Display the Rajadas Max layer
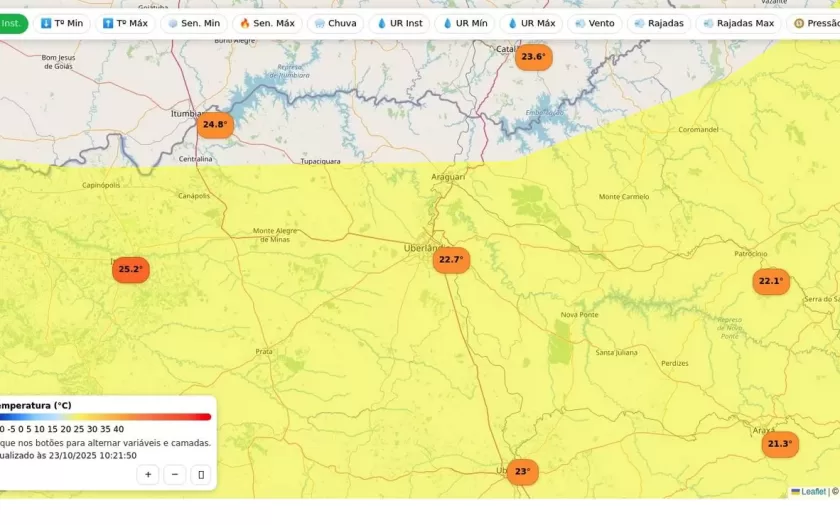This screenshot has height=525, width=840. (738, 23)
